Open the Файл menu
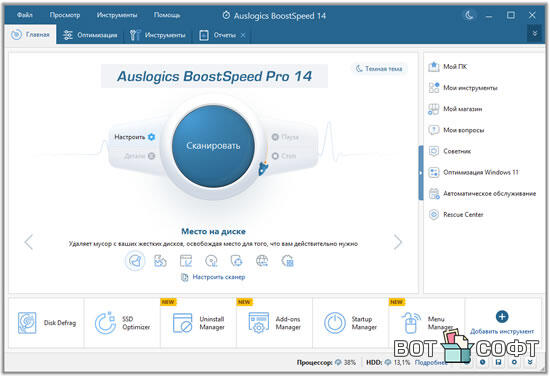The height and width of the screenshot is (376, 550). (x=25, y=15)
